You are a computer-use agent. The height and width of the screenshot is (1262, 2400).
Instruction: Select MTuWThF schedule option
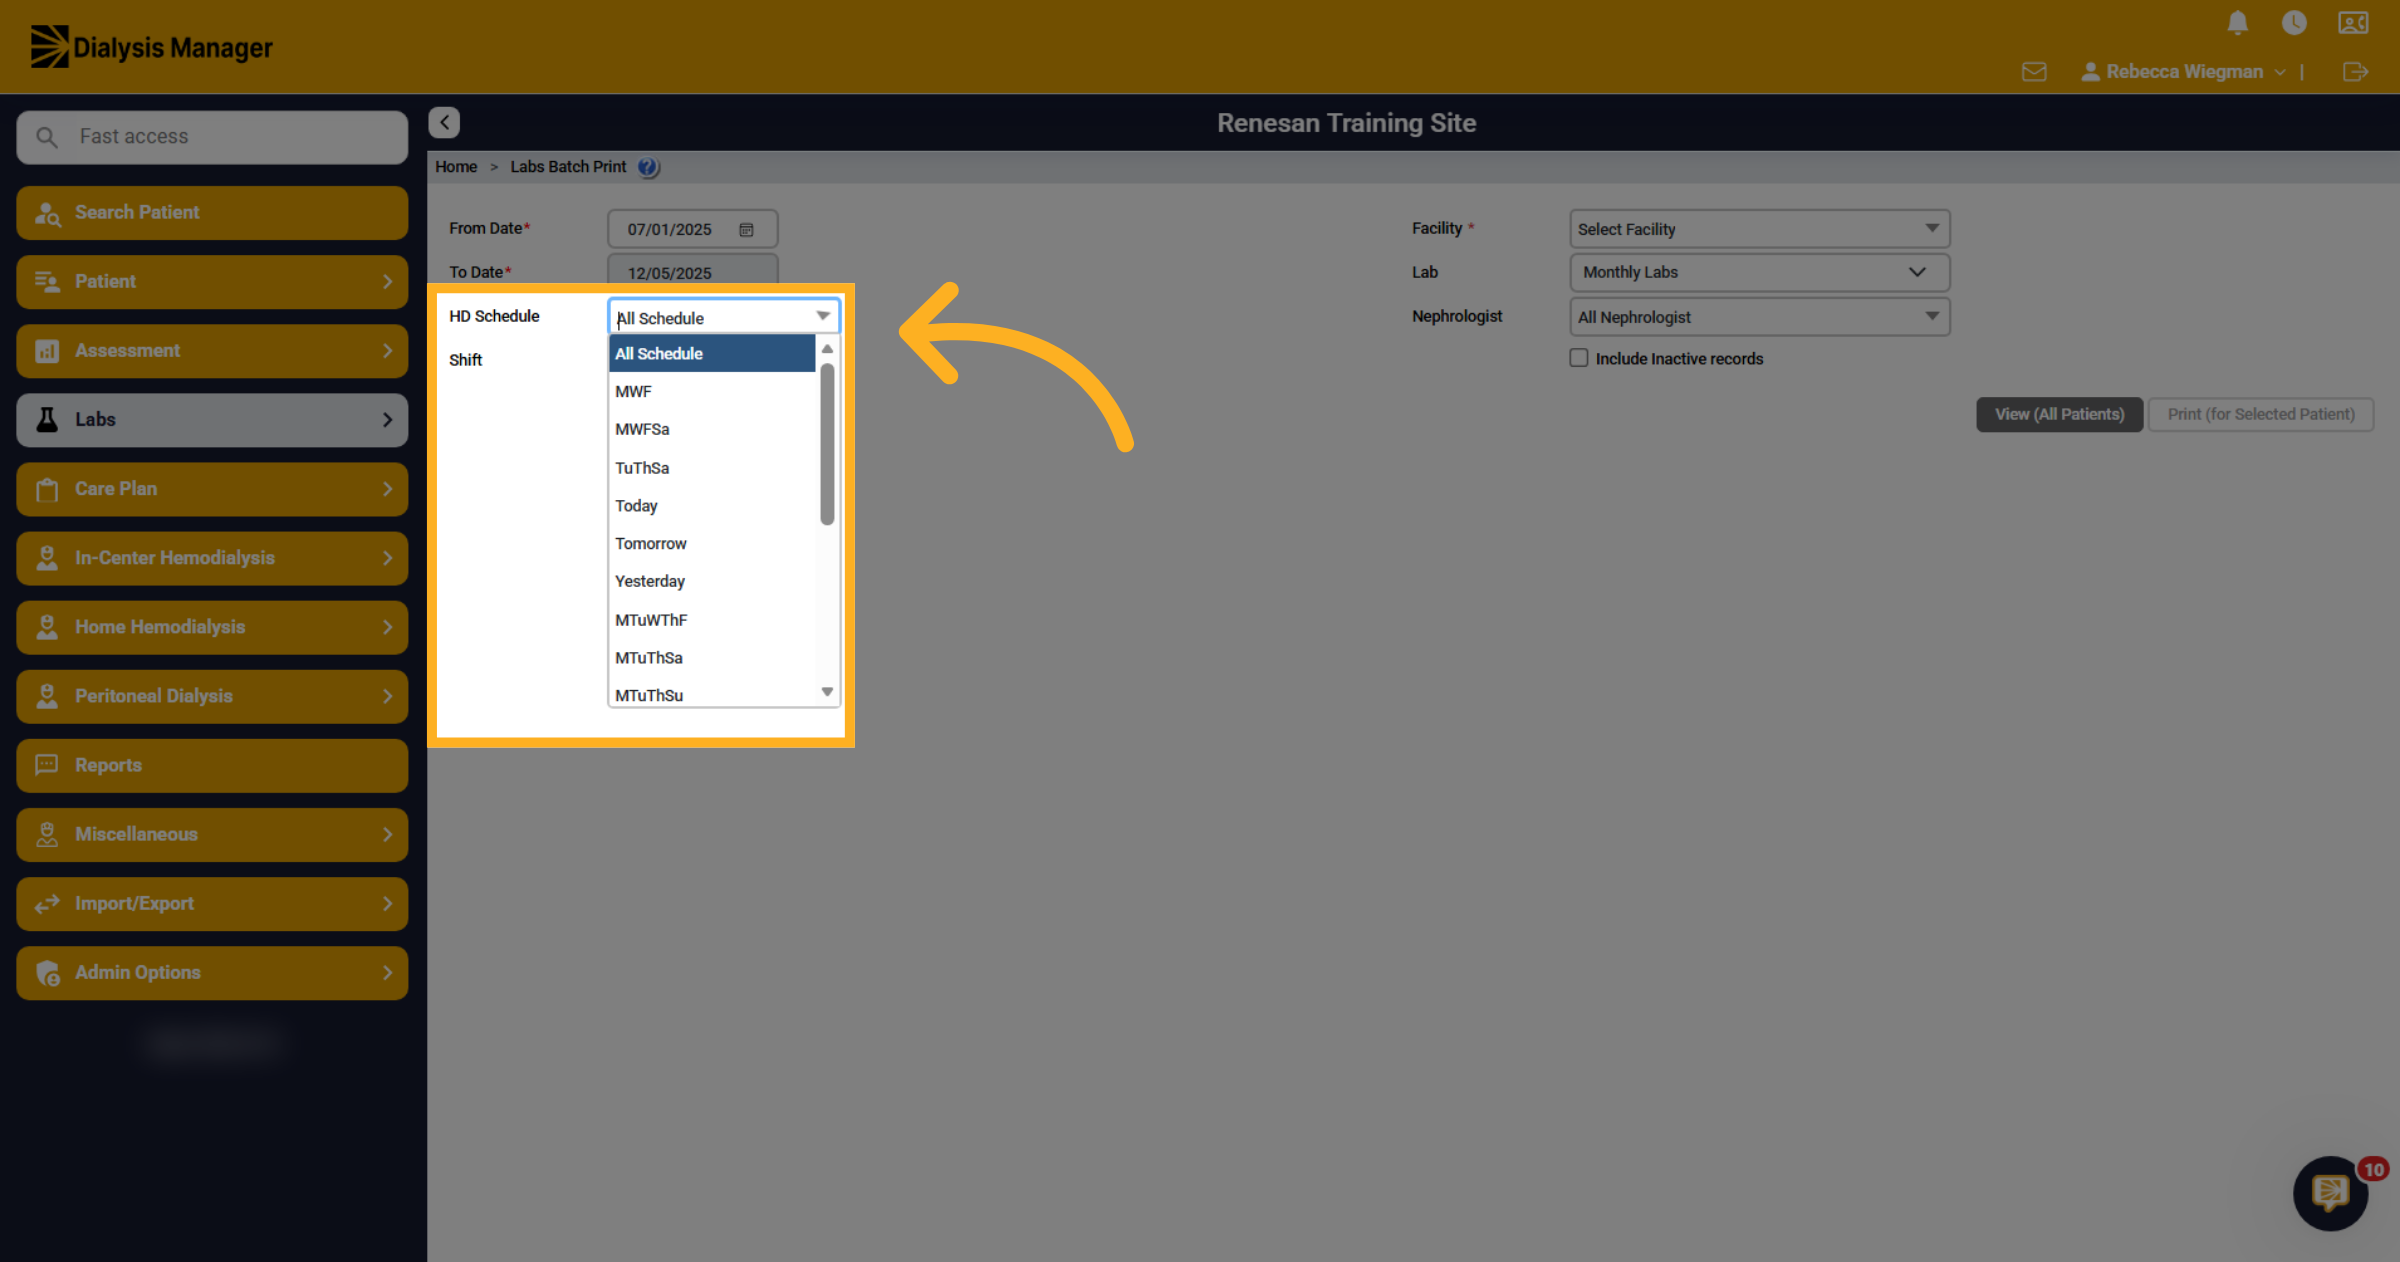[712, 620]
